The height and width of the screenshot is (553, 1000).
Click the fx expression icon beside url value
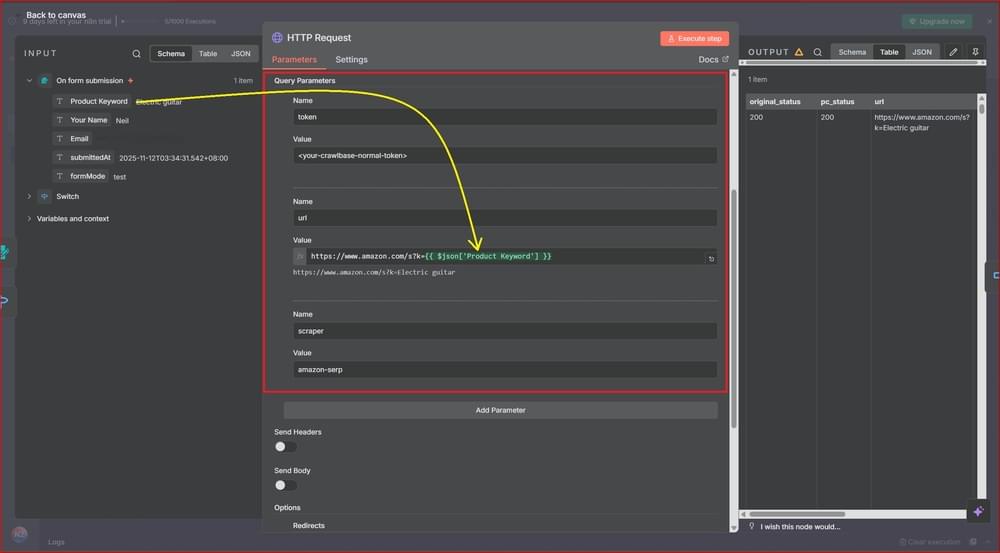pyautogui.click(x=300, y=257)
